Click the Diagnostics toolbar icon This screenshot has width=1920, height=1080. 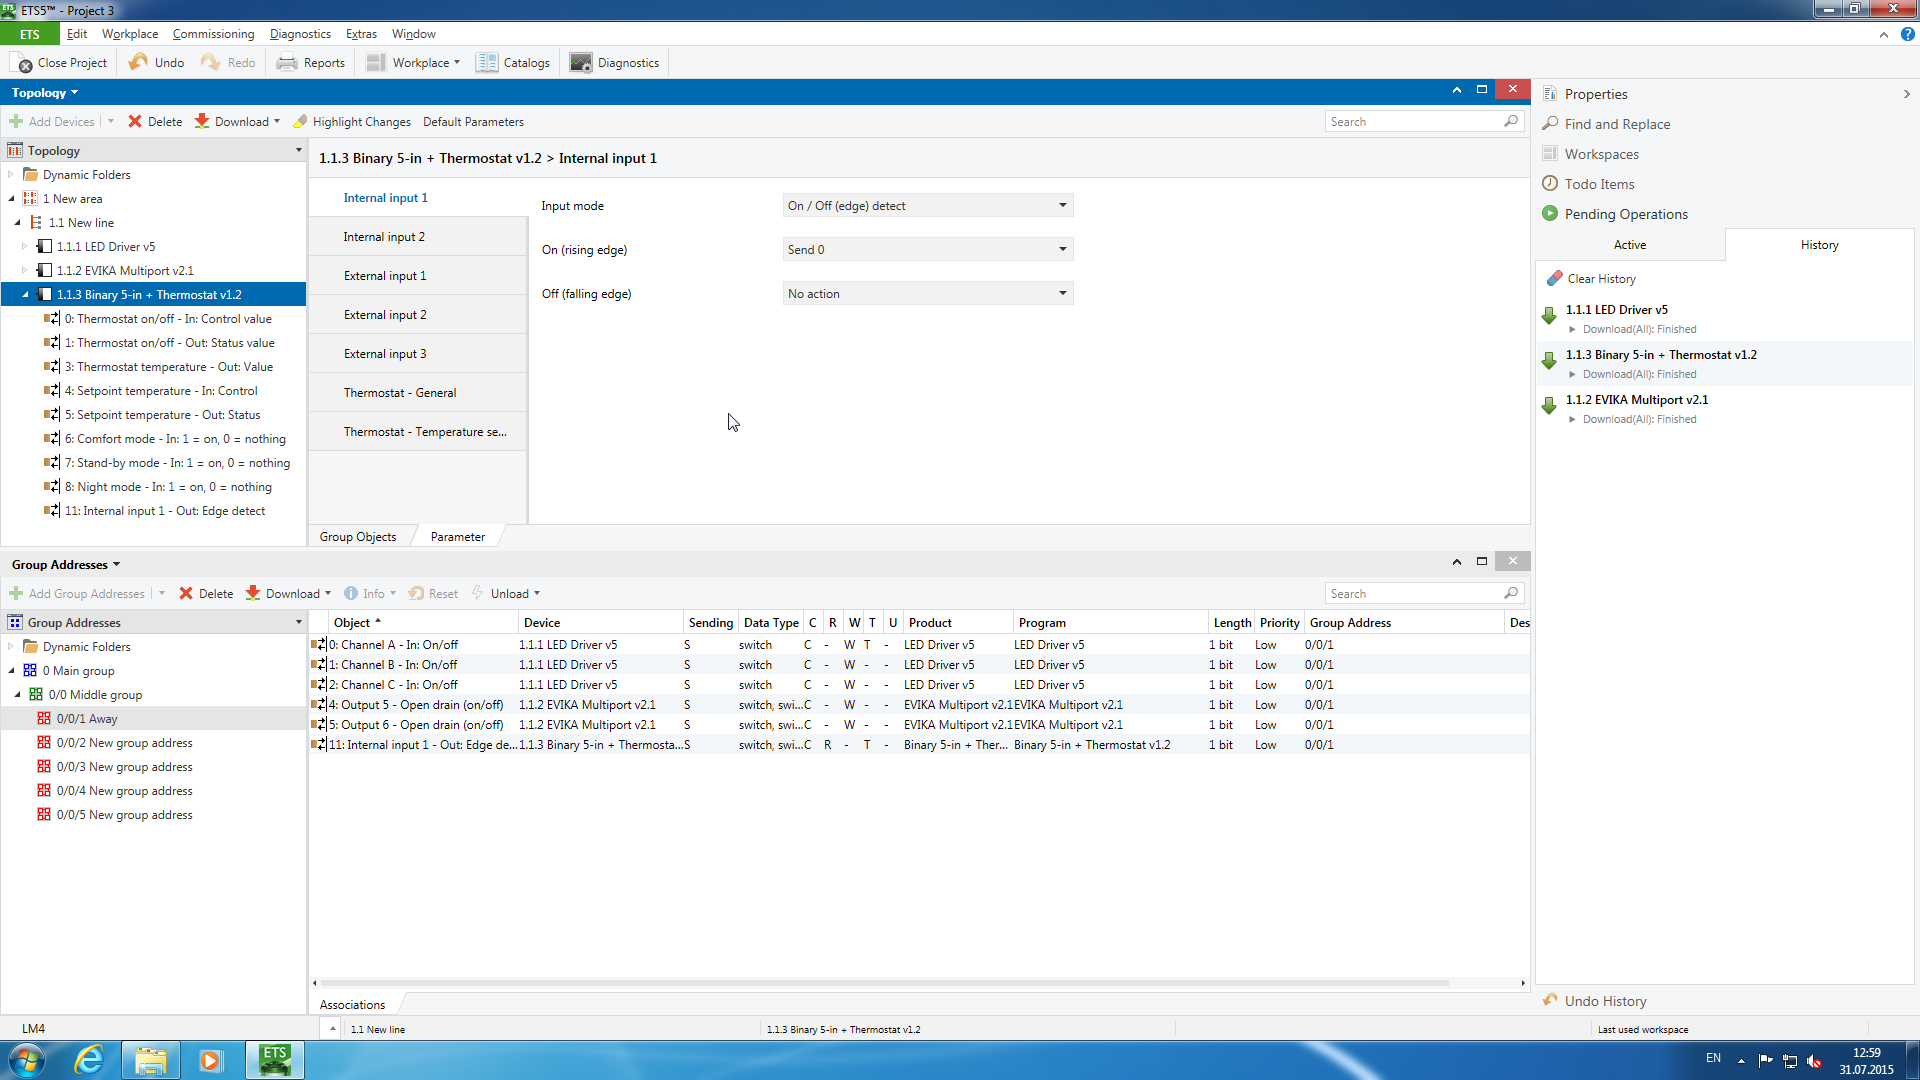tap(581, 63)
